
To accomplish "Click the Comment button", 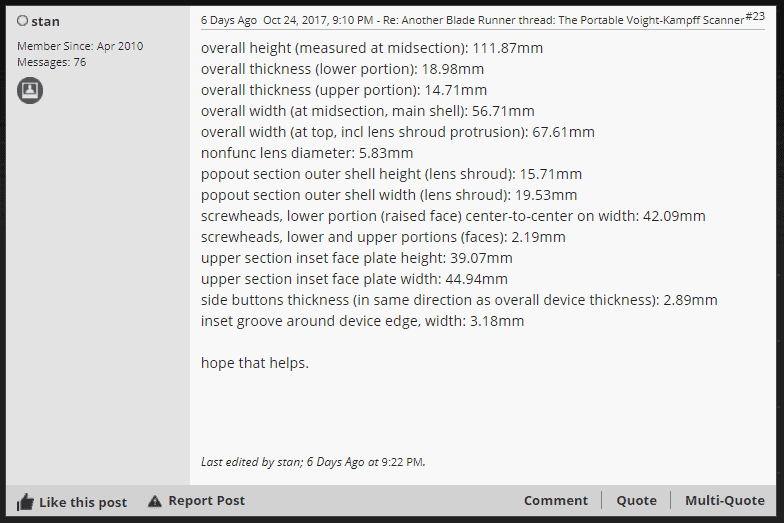I will pyautogui.click(x=555, y=501).
